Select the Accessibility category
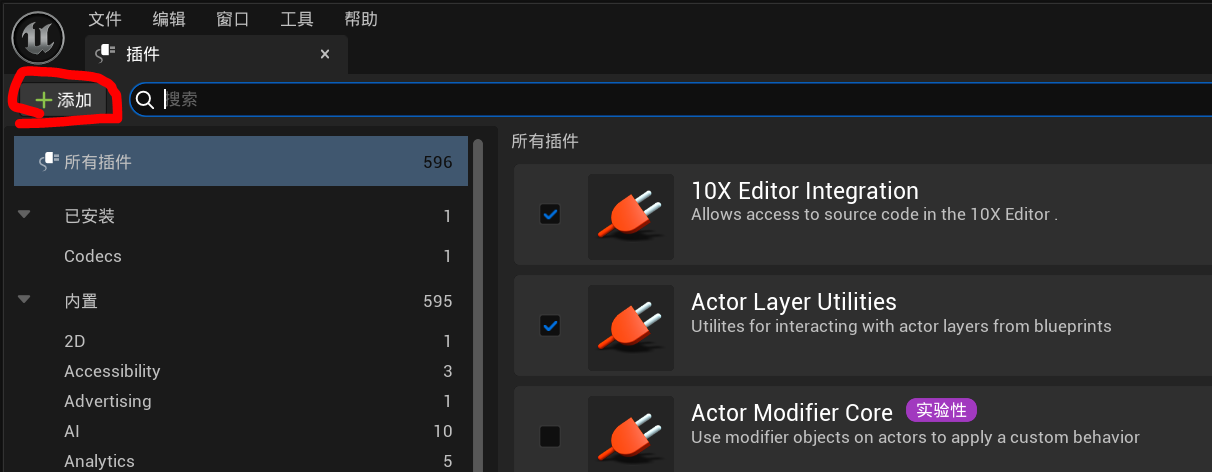 [x=241, y=371]
